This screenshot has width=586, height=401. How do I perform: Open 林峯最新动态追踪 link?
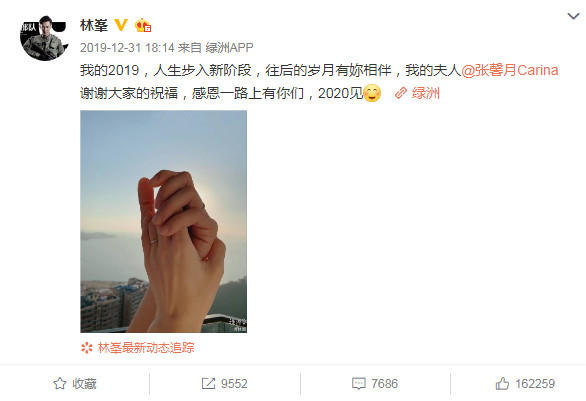coord(146,348)
